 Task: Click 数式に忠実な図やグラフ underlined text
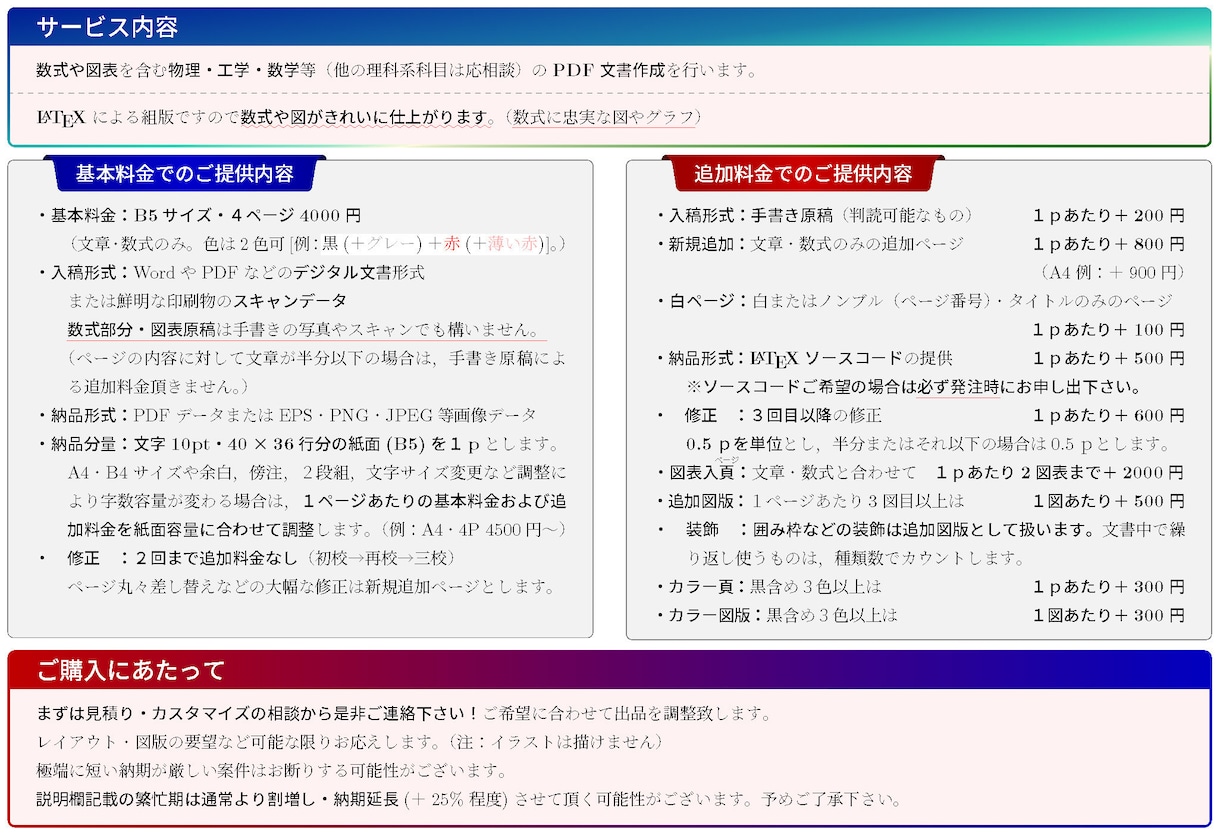pyautogui.click(x=603, y=117)
